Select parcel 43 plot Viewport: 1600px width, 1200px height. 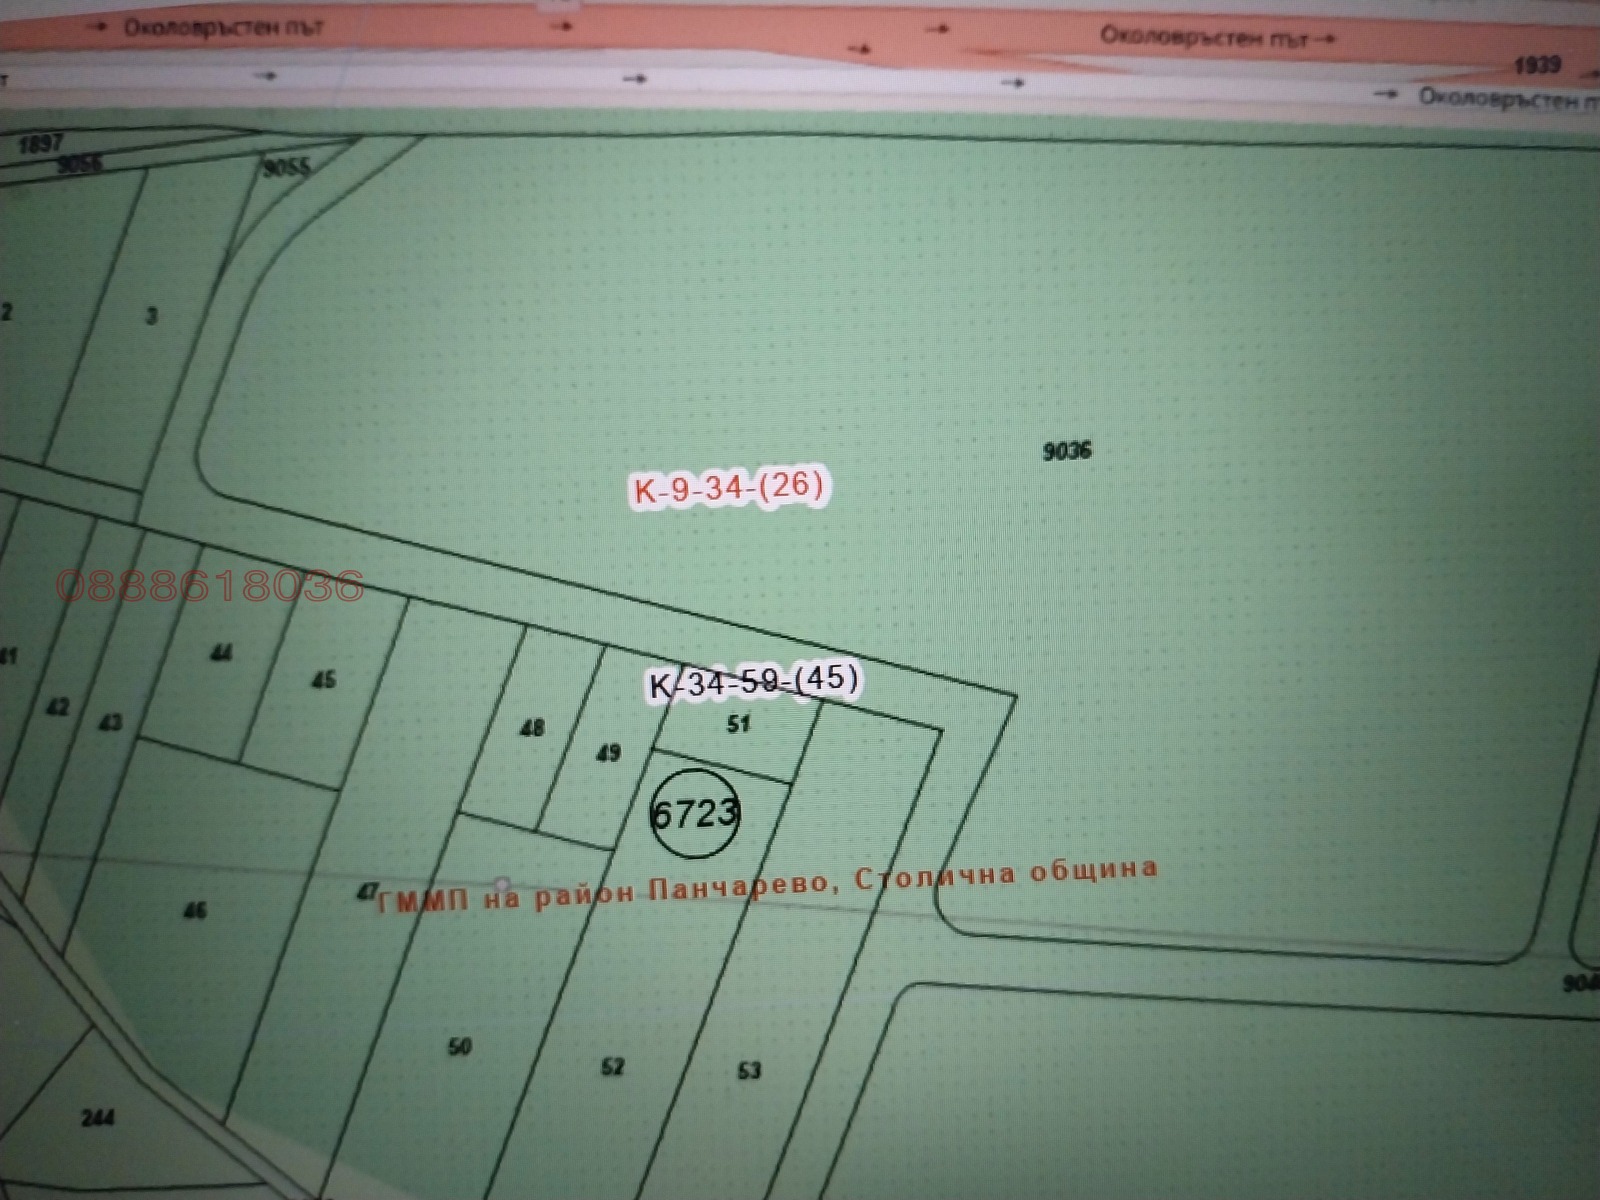tap(110, 721)
